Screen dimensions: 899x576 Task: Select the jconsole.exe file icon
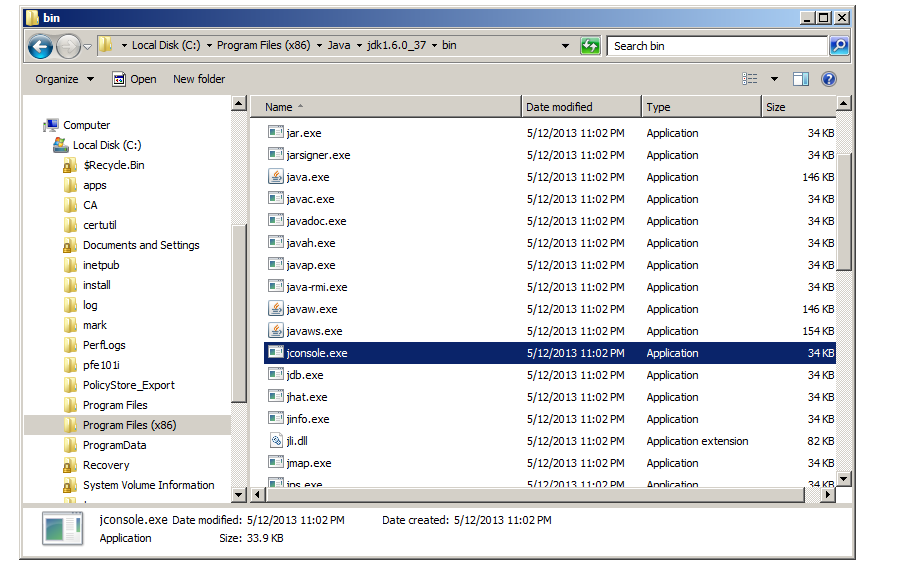276,352
